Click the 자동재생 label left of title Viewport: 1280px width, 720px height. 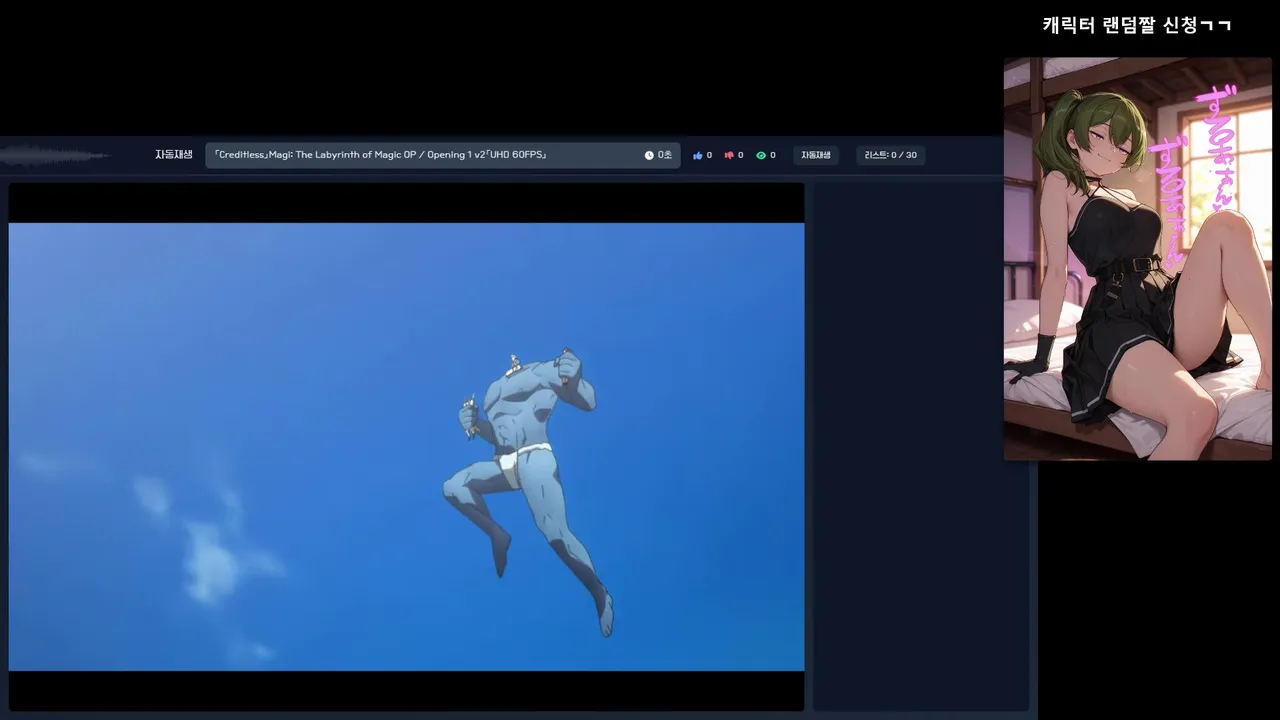pos(173,155)
